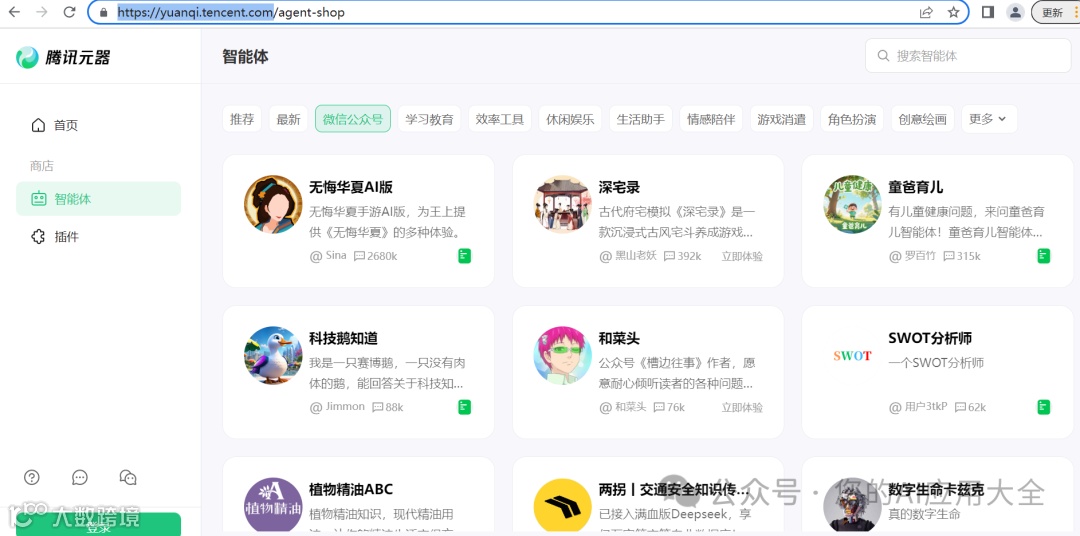Open the 深宅录 agent title
The height and width of the screenshot is (536, 1080).
[x=619, y=187]
